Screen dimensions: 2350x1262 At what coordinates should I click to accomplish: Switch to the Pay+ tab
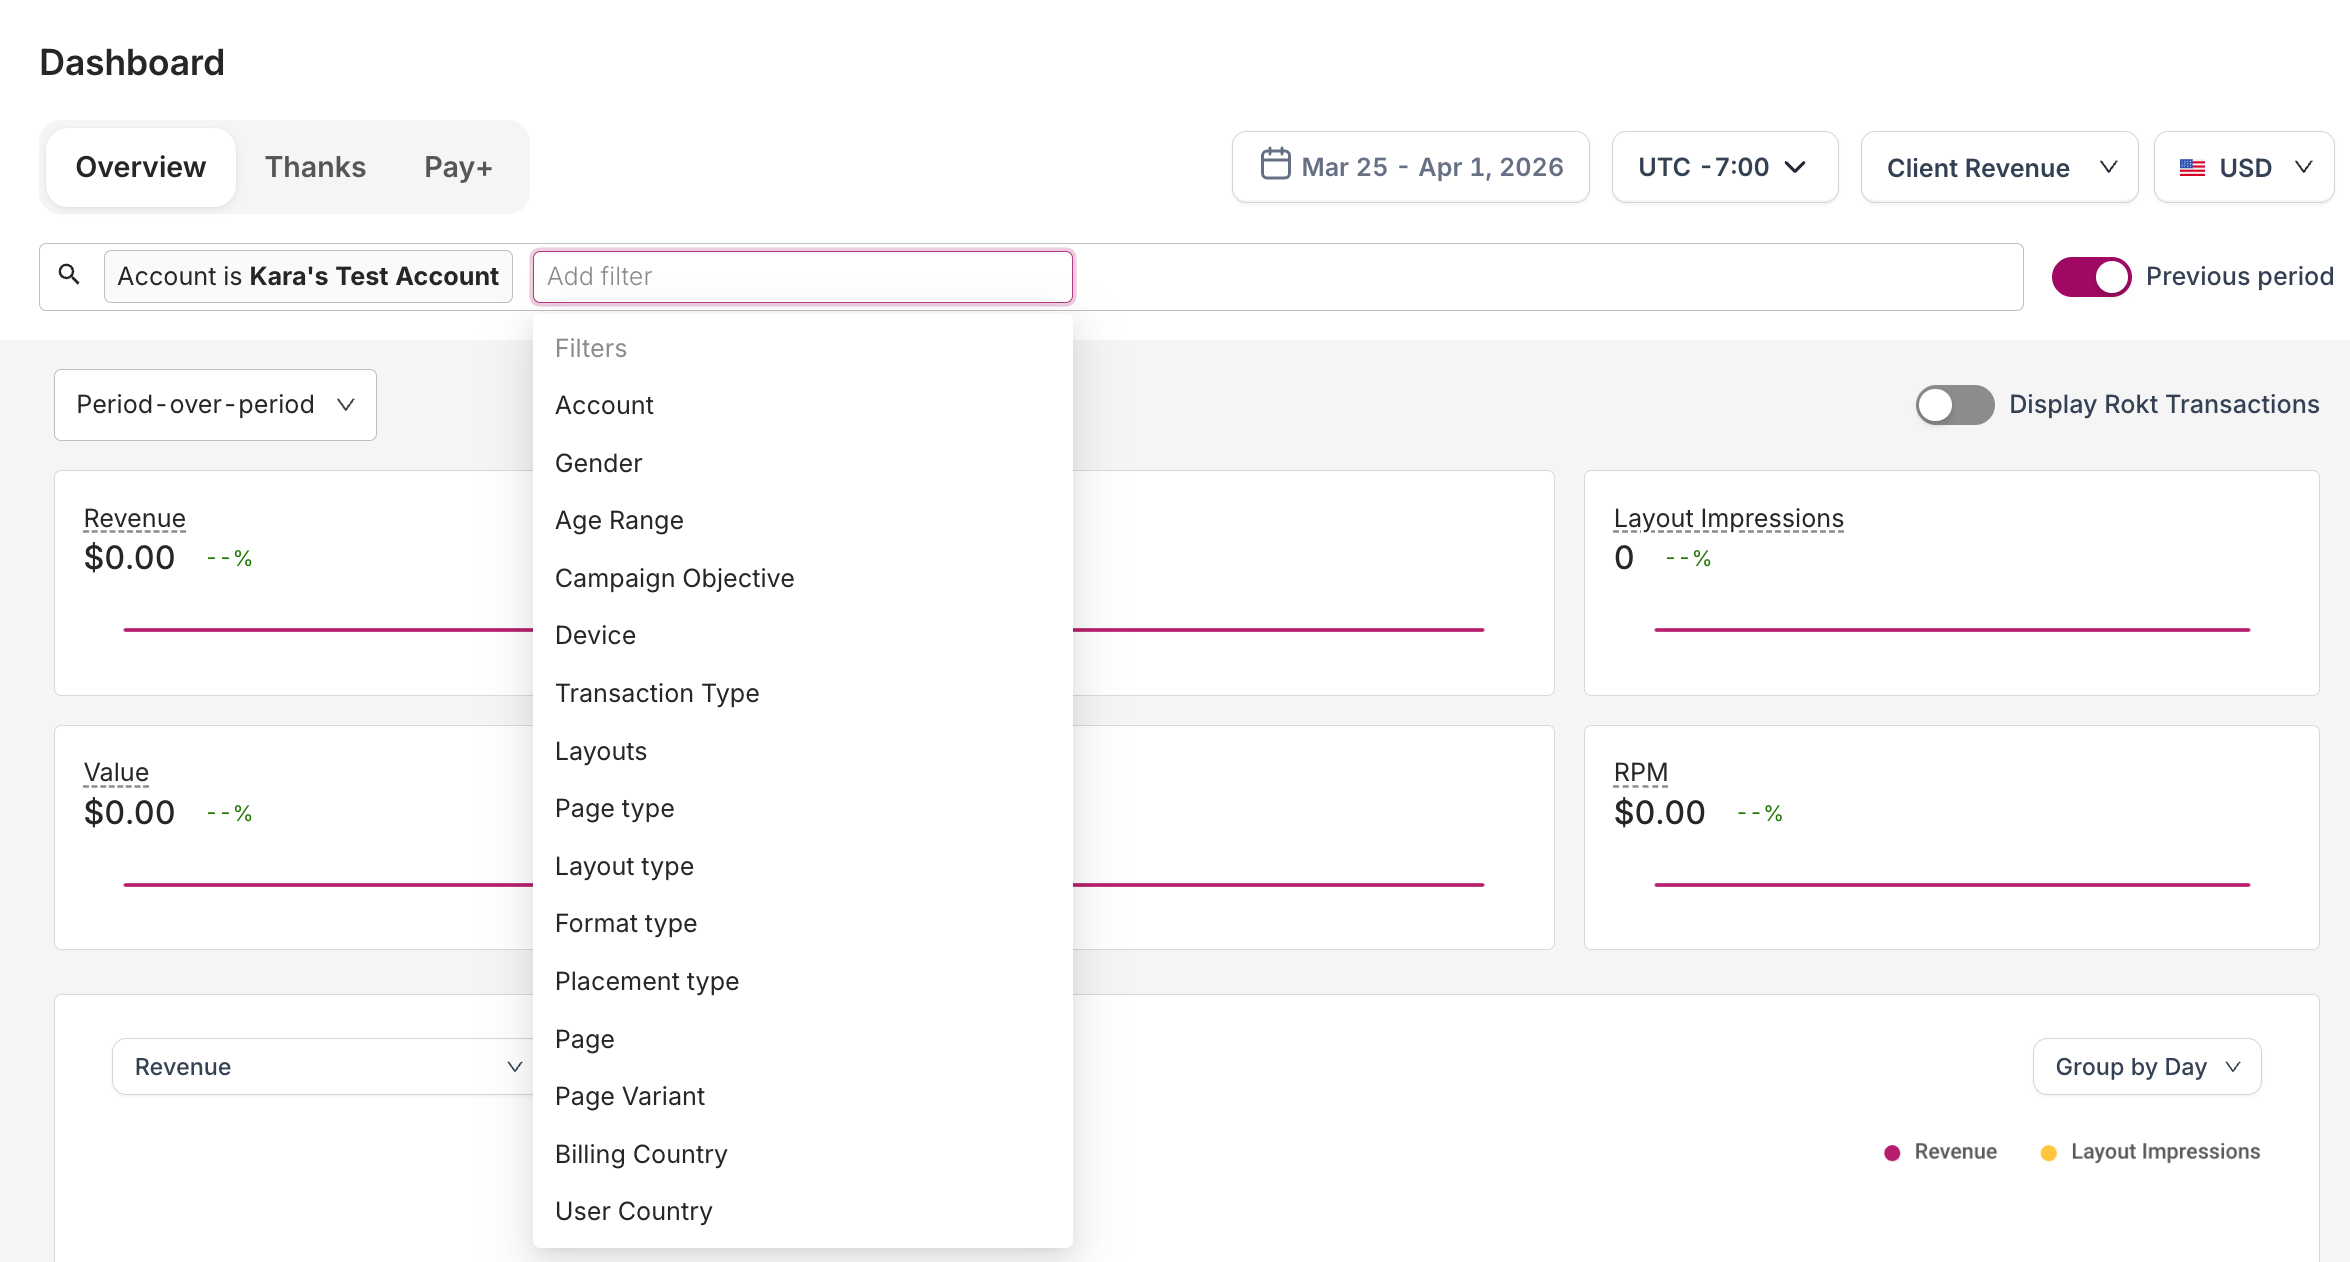(457, 166)
